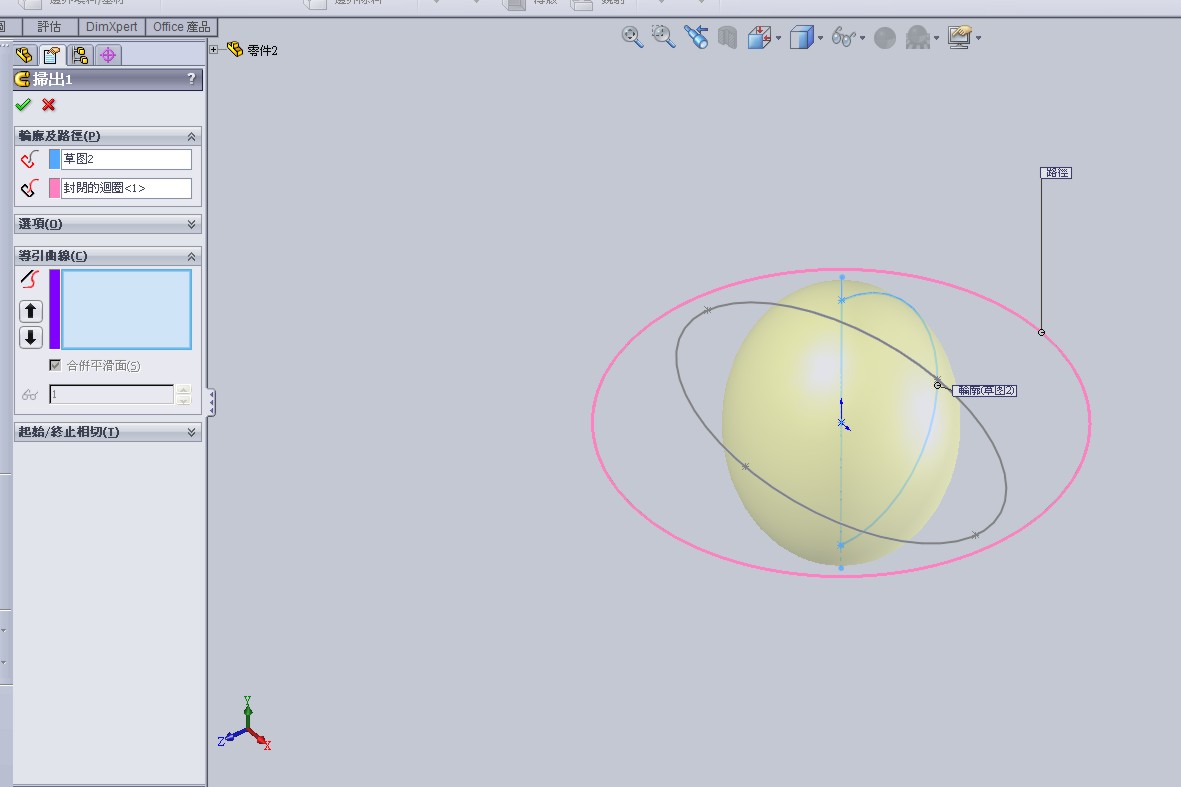Switch to PropertyManager tab

[52, 55]
